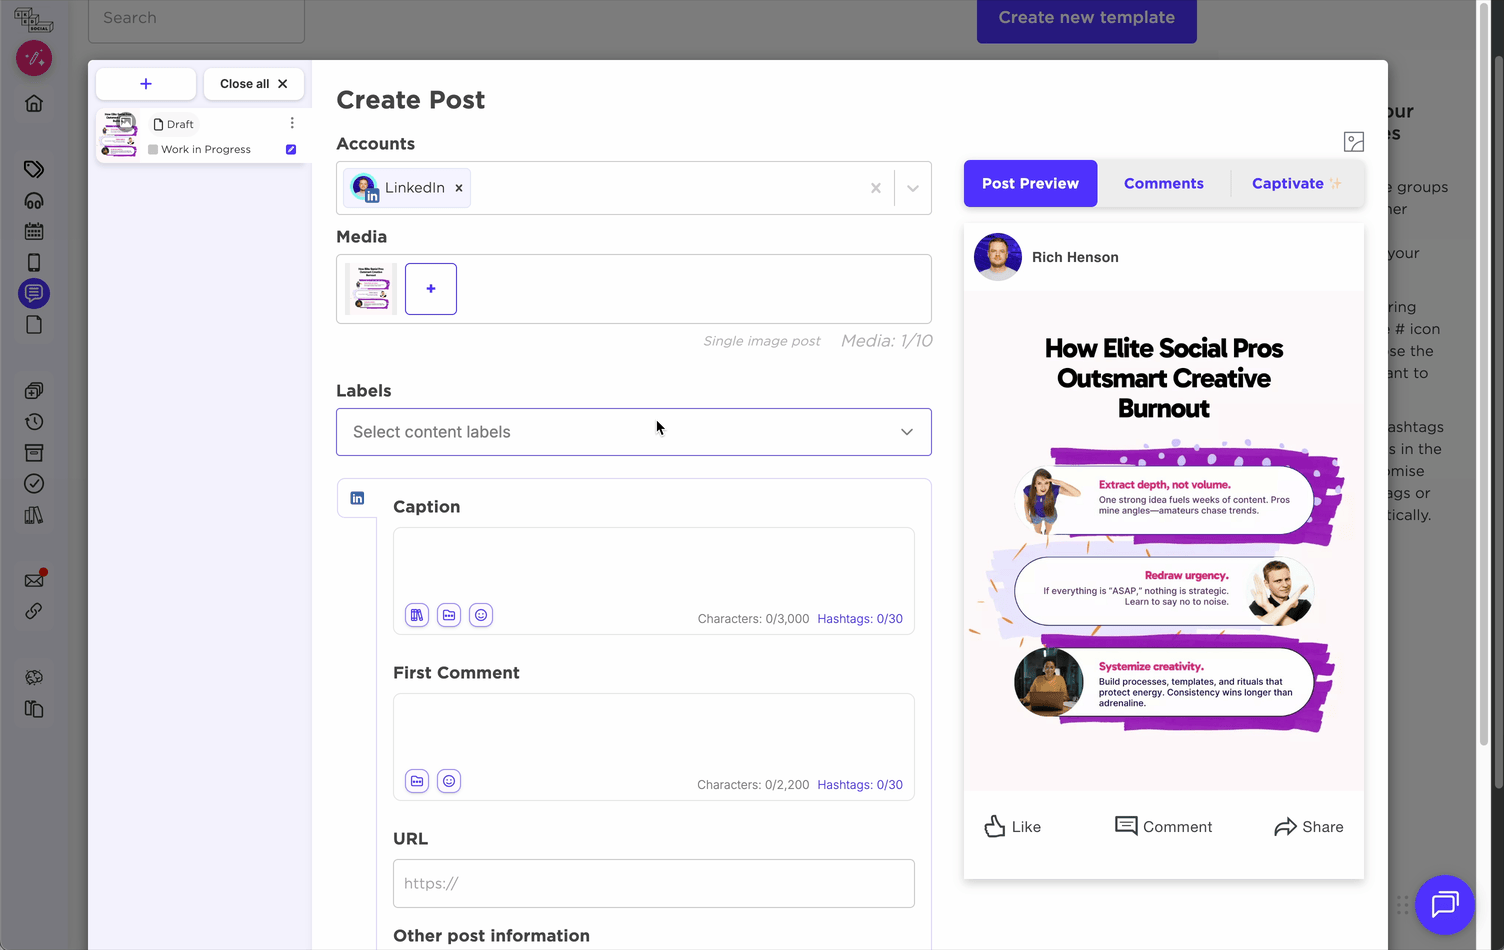Click the mobile device preview icon
The image size is (1504, 950).
[34, 262]
